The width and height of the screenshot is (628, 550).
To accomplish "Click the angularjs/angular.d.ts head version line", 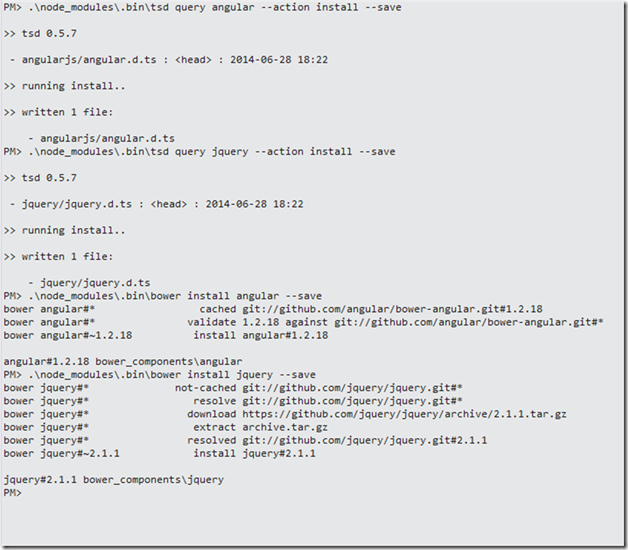I will coord(169,60).
